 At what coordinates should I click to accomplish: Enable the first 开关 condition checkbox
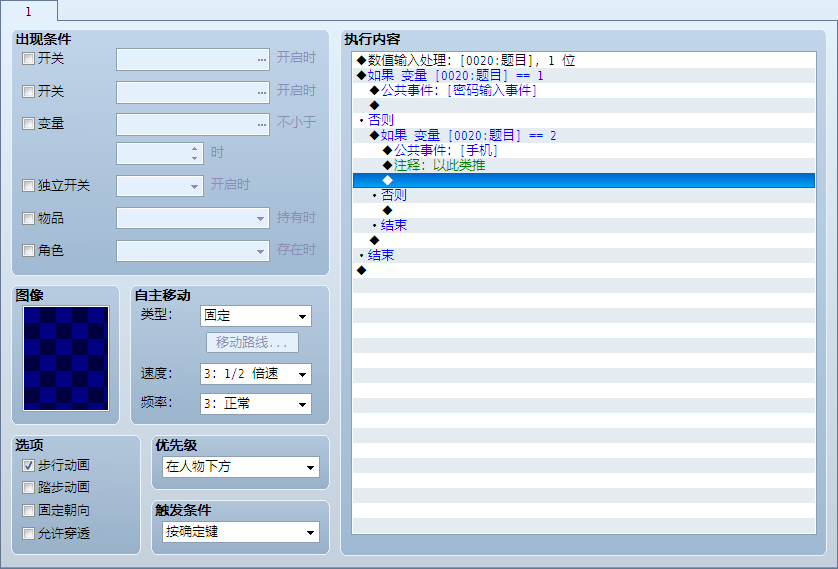28,58
